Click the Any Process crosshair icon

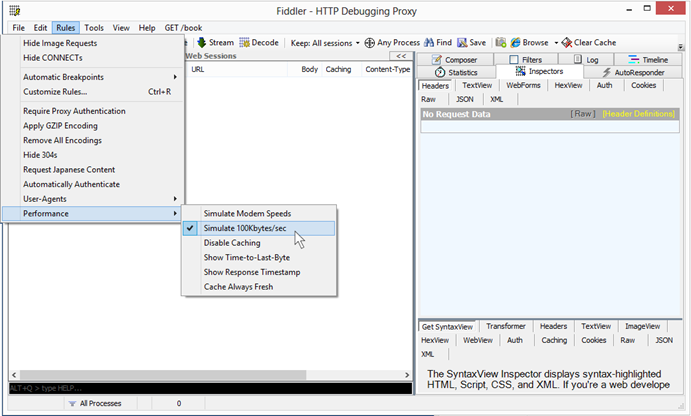[x=370, y=43]
